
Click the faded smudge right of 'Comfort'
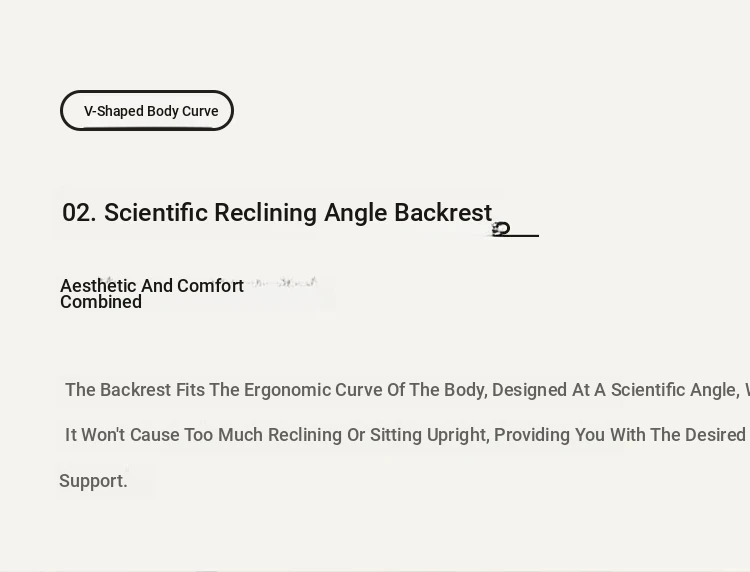[x=282, y=282]
